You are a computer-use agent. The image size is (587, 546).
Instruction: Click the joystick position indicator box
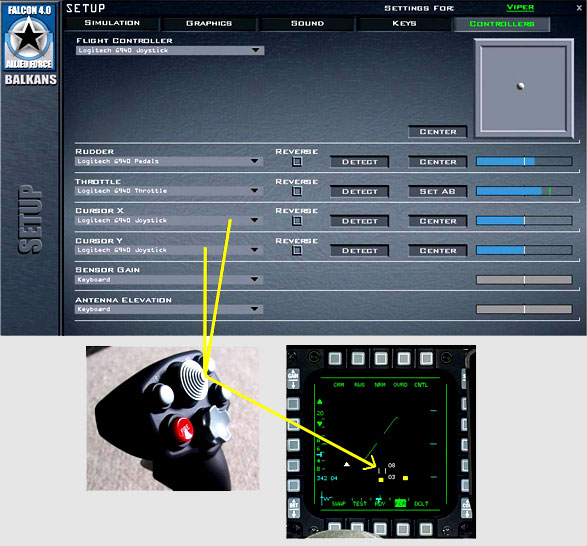coord(524,88)
